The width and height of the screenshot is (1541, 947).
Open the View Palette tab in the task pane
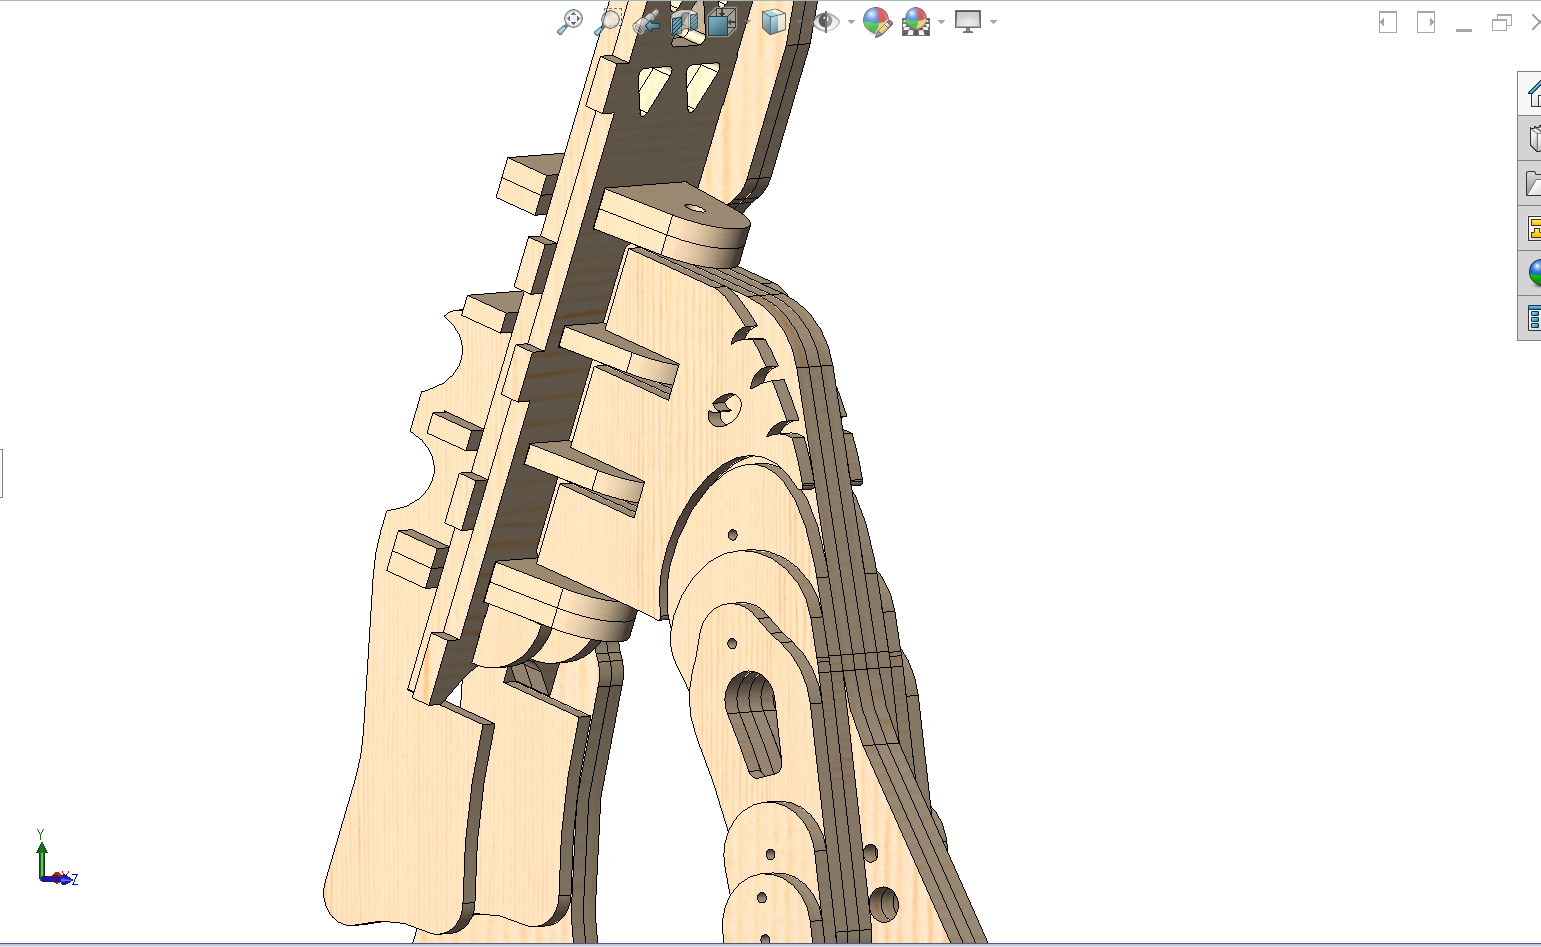[1531, 228]
